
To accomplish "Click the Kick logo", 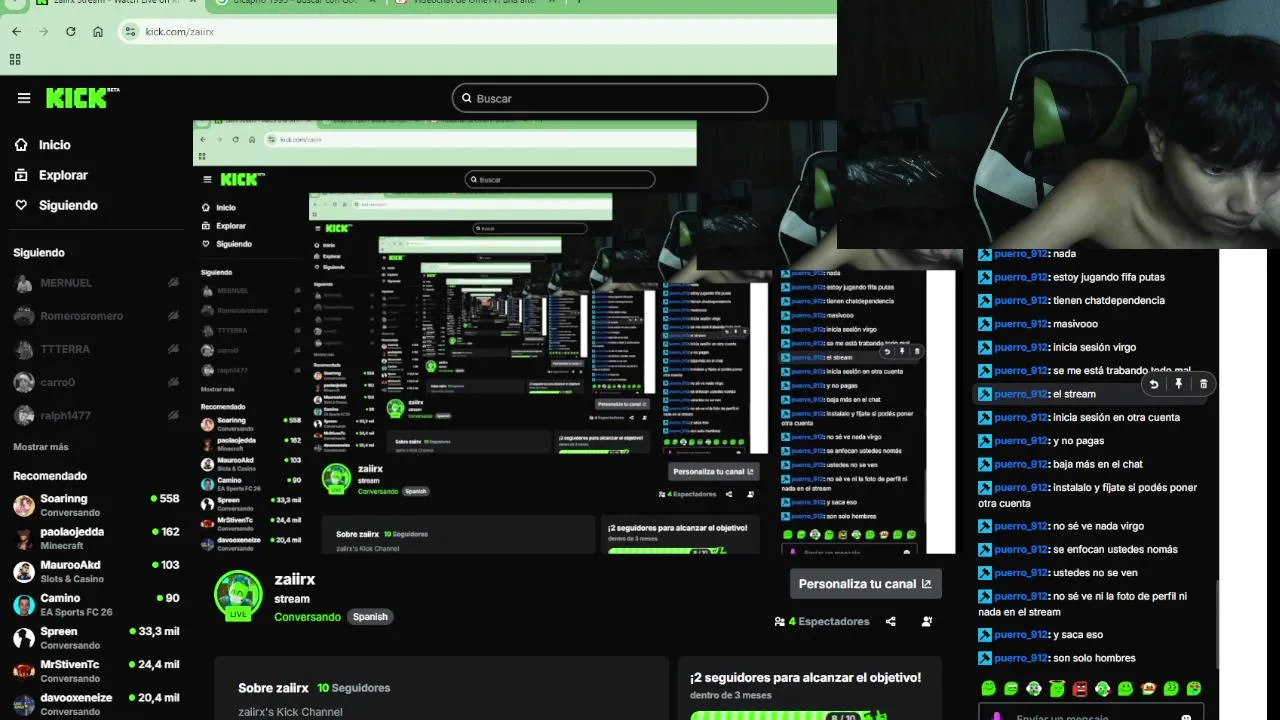I will click(x=82, y=98).
